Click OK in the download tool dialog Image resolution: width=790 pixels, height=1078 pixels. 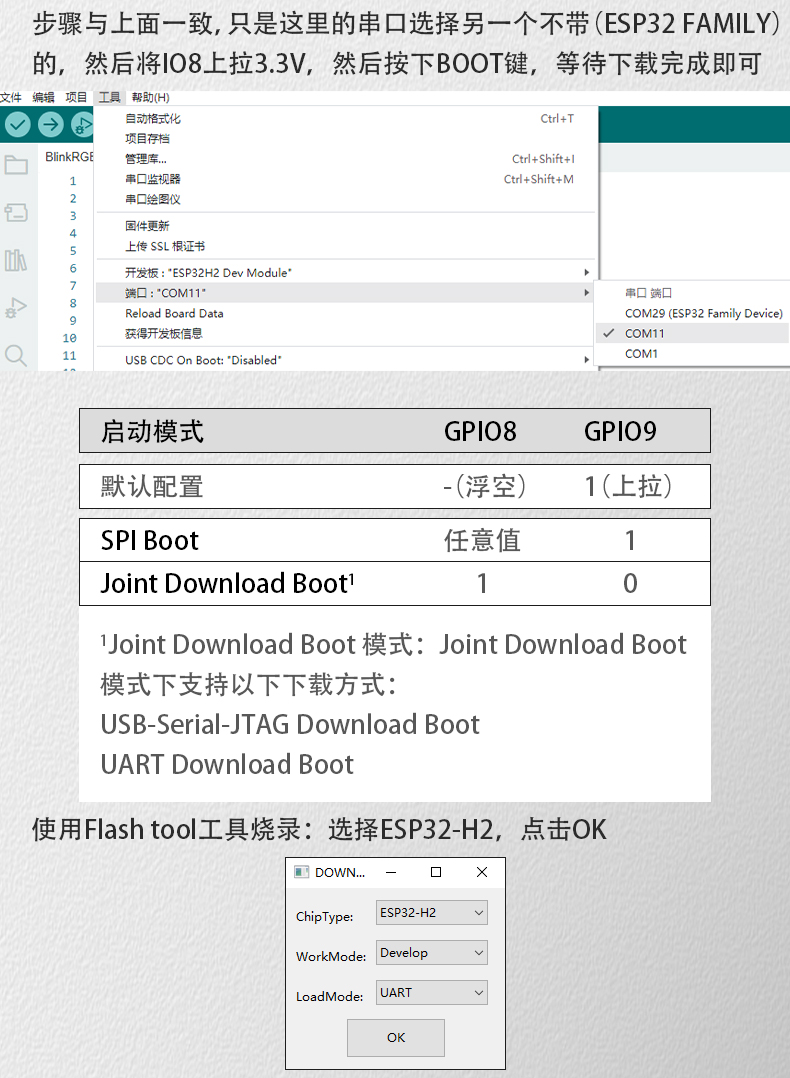tap(396, 1037)
